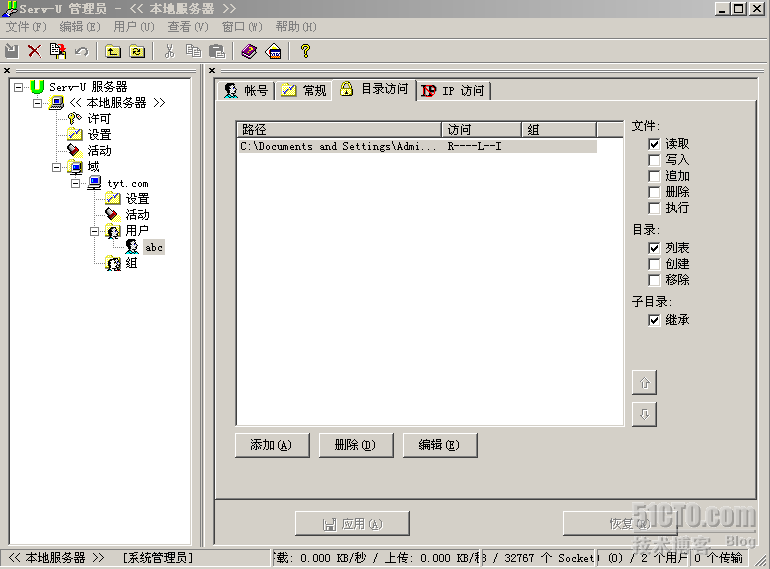Close the right details panel via X

pyautogui.click(x=212, y=71)
